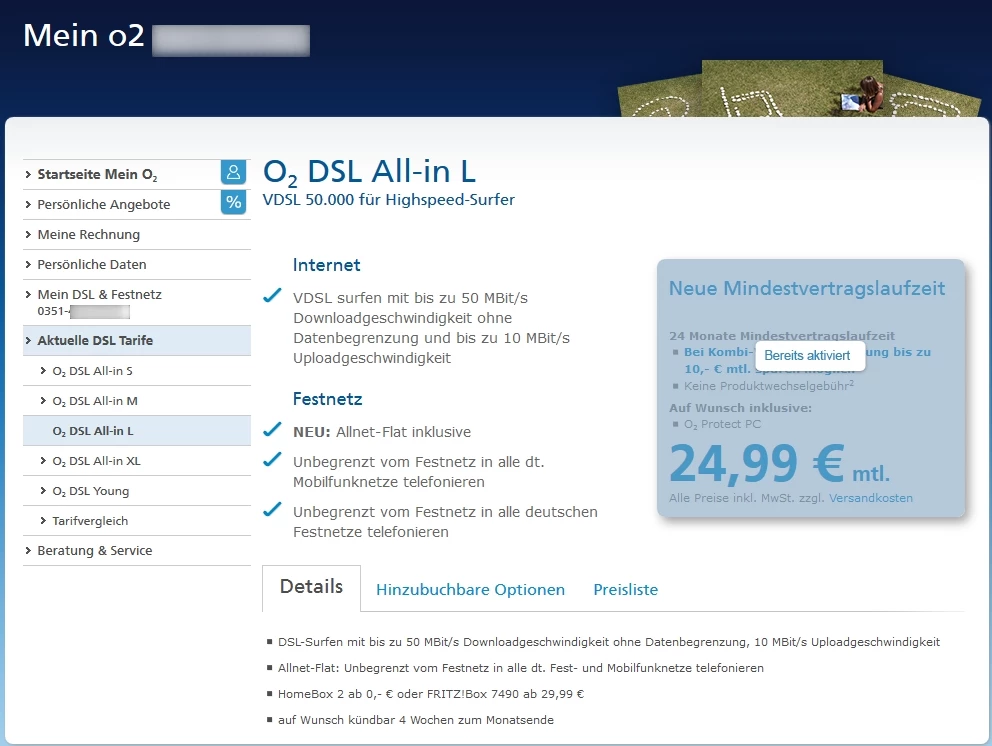The width and height of the screenshot is (992, 746).
Task: Switch to Hinzubuchbare Optionen tab
Action: click(x=470, y=590)
